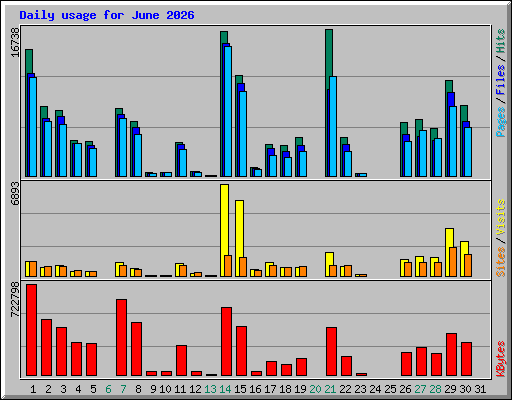Image resolution: width=512 pixels, height=400 pixels.
Task: Click day 1 on the x-axis
Action: point(33,389)
